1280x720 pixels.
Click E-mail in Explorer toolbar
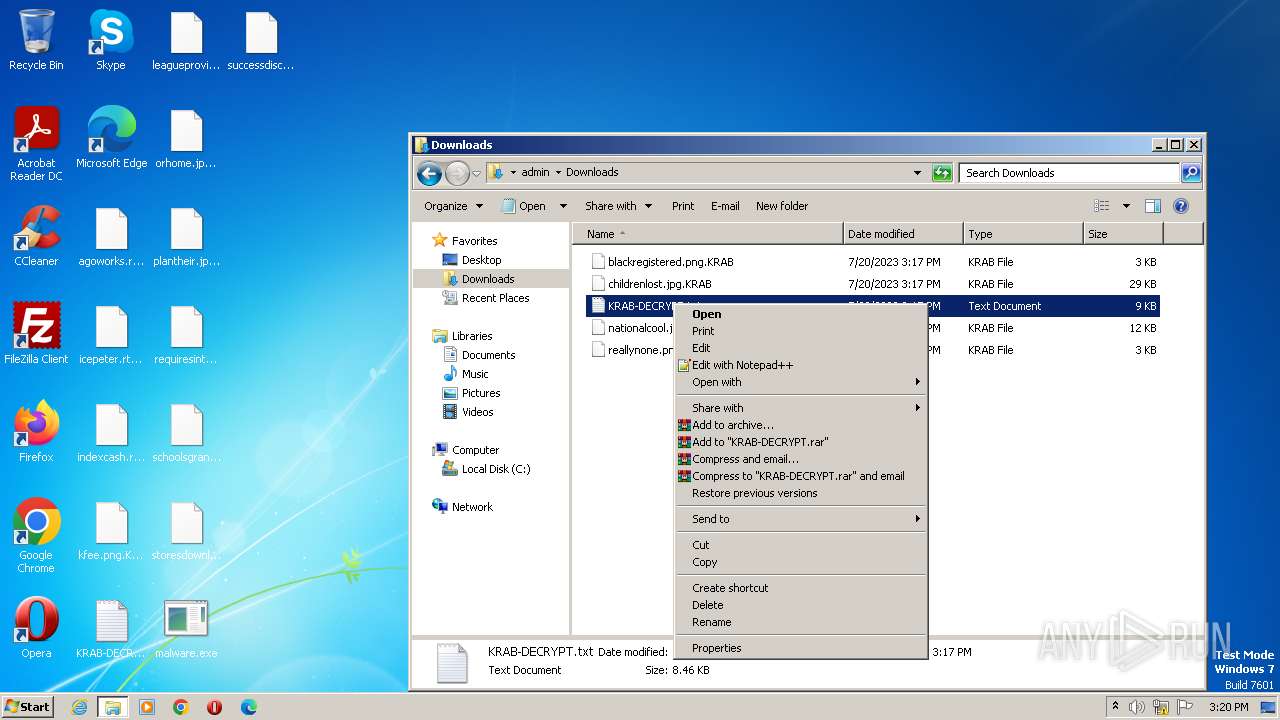(725, 206)
